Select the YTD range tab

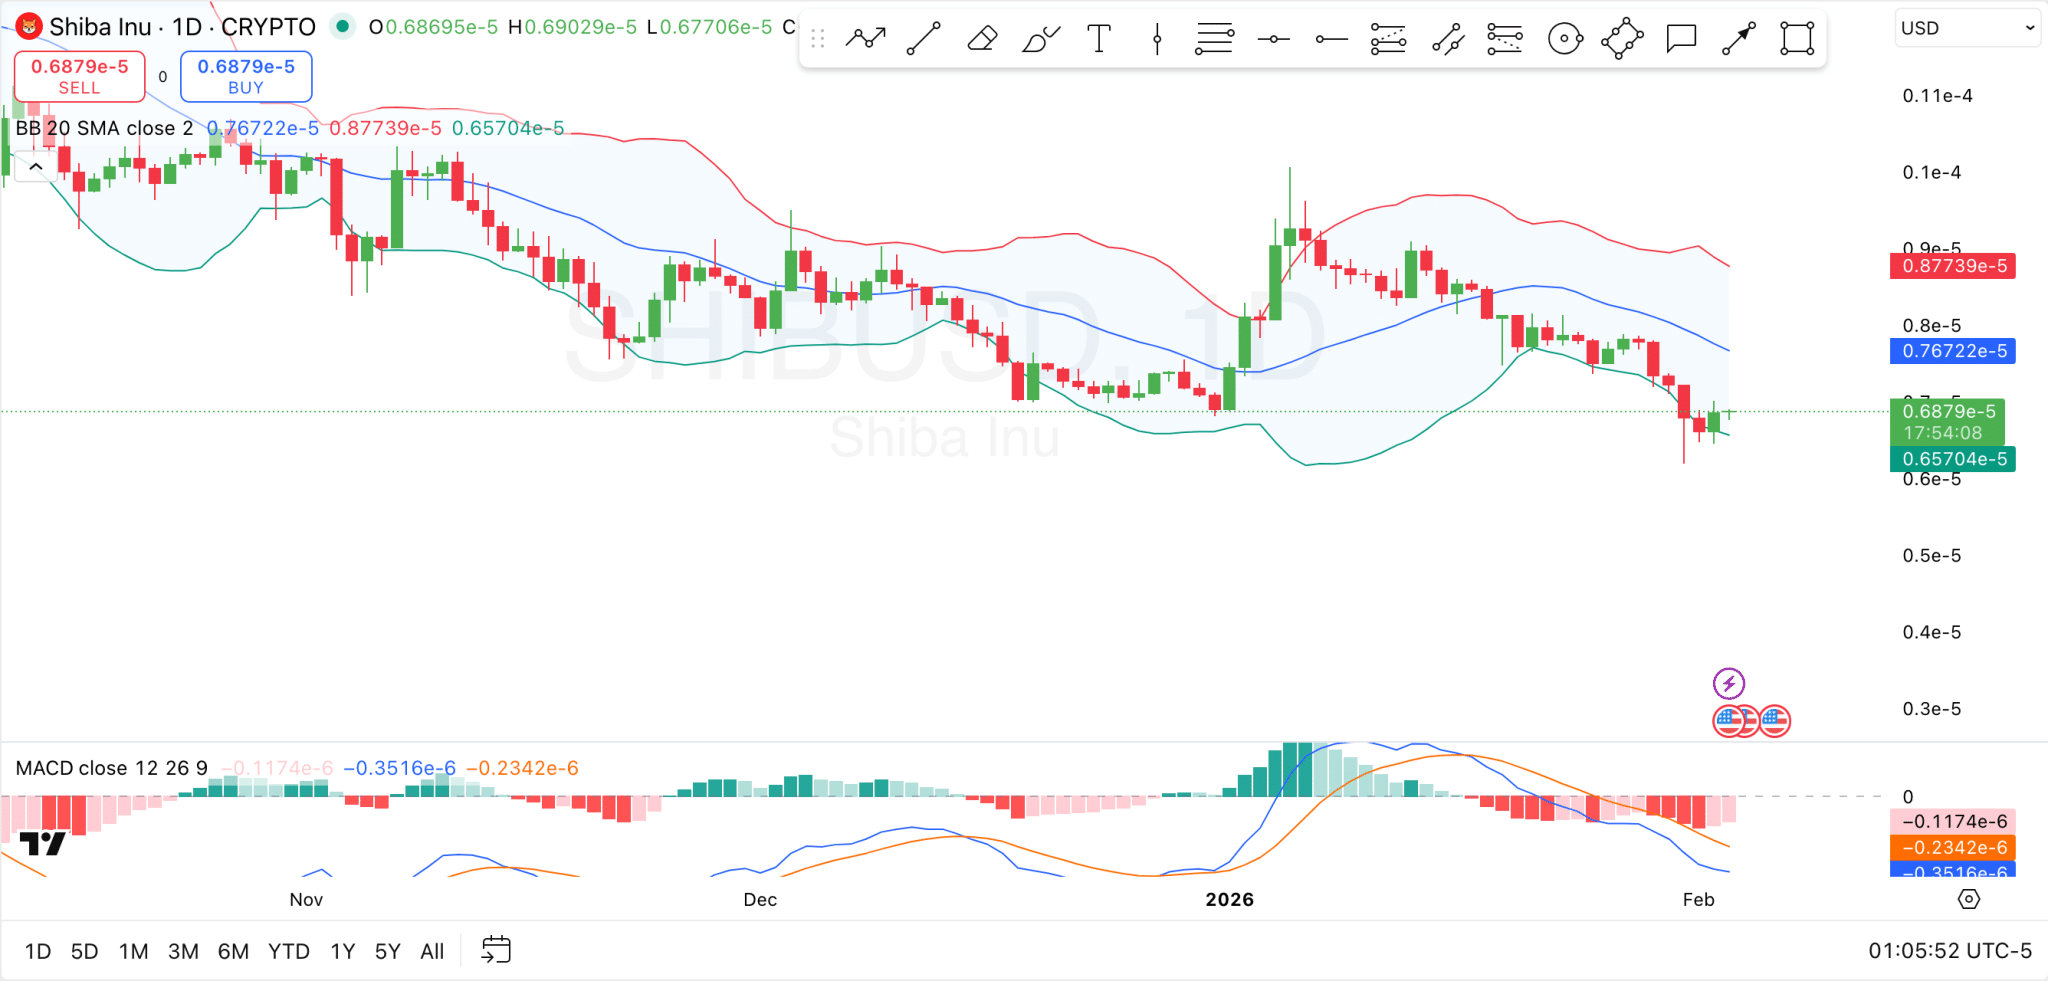tap(289, 951)
